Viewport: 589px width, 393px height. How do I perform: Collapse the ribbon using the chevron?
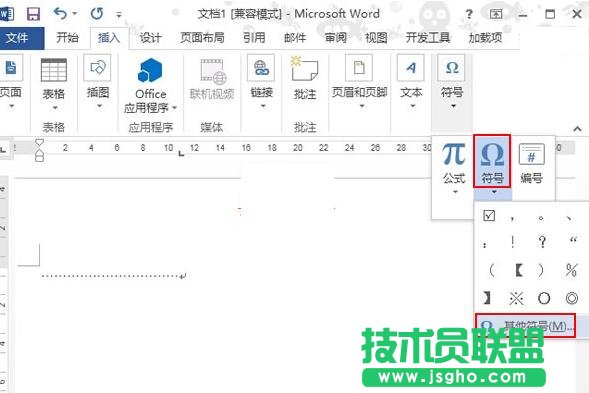577,129
